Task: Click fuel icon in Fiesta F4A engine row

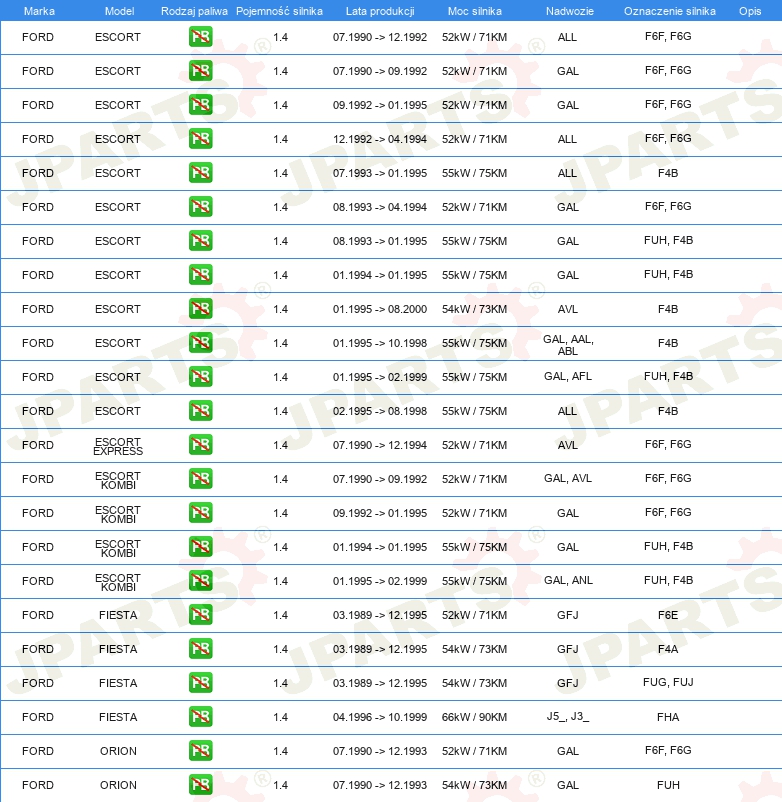Action: [x=200, y=649]
